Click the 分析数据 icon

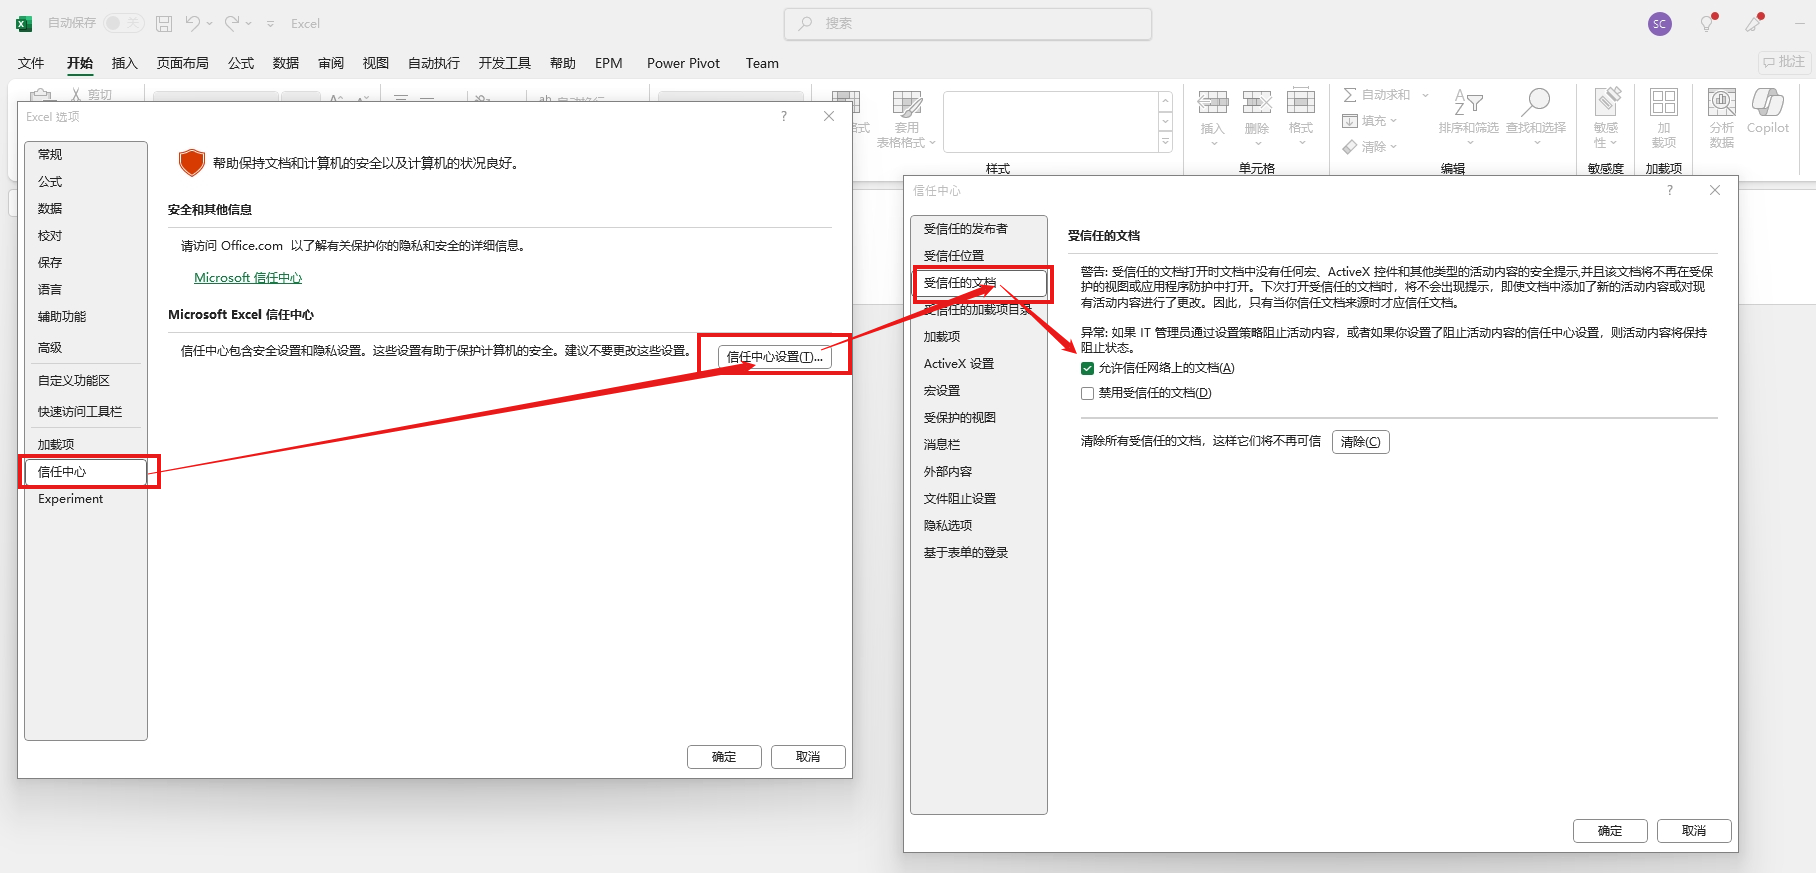tap(1722, 102)
